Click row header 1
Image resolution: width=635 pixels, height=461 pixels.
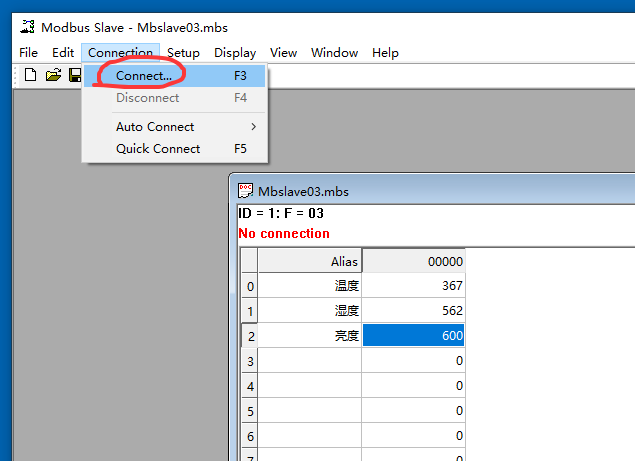[x=250, y=311]
